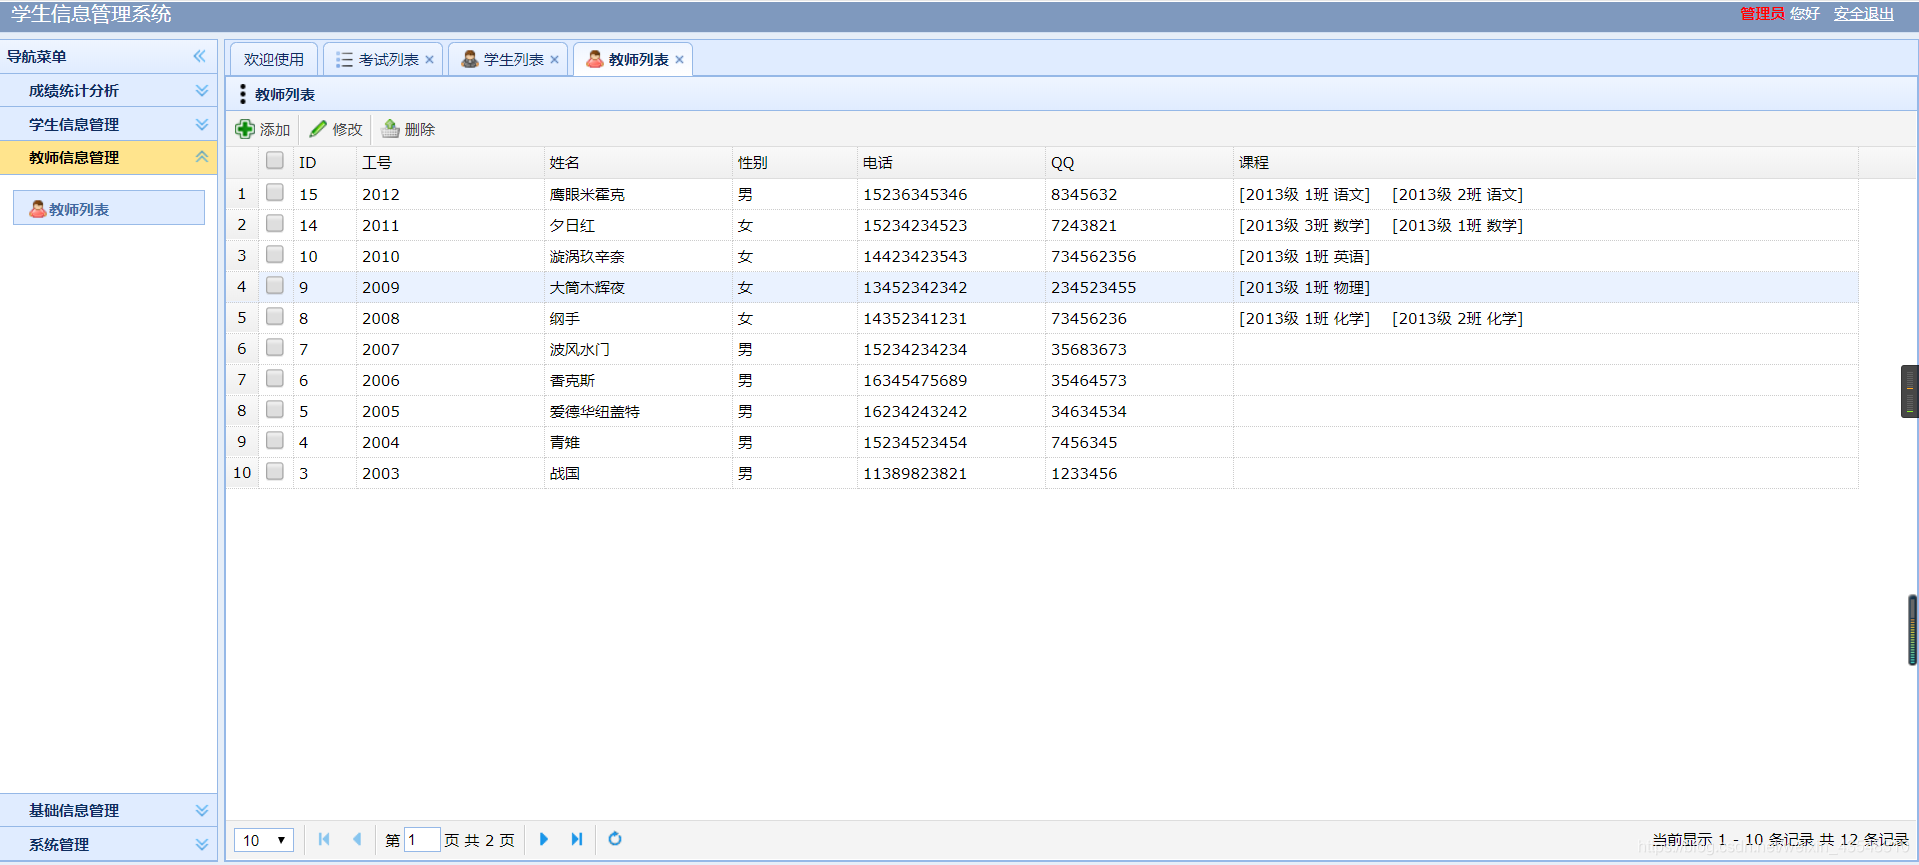This screenshot has height=865, width=1919.
Task: Check the row for teacher 爱德华纽盖特
Action: point(275,410)
